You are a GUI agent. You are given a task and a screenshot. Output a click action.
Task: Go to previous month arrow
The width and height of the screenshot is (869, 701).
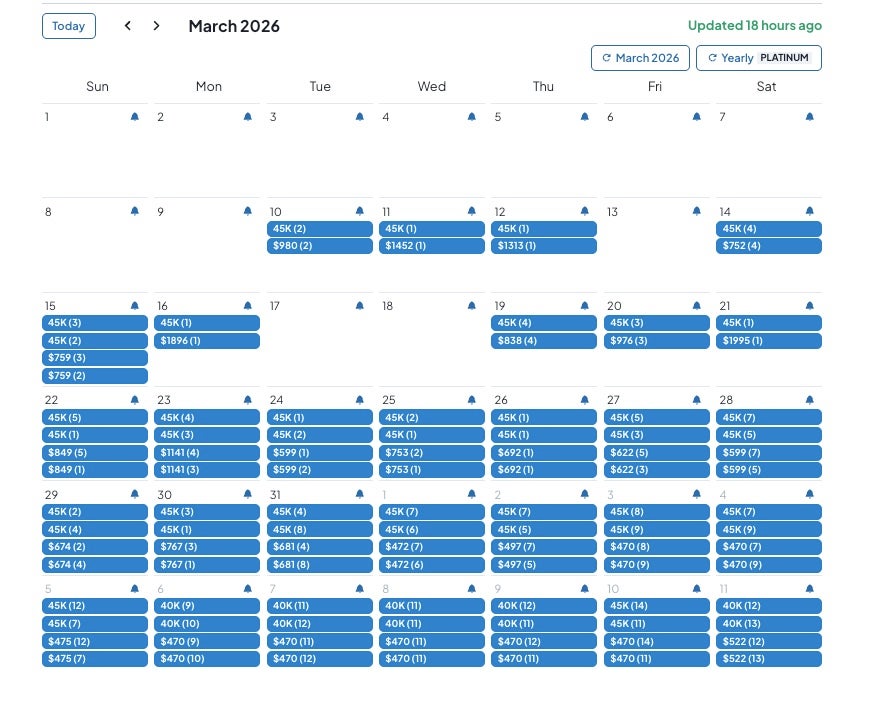point(127,26)
